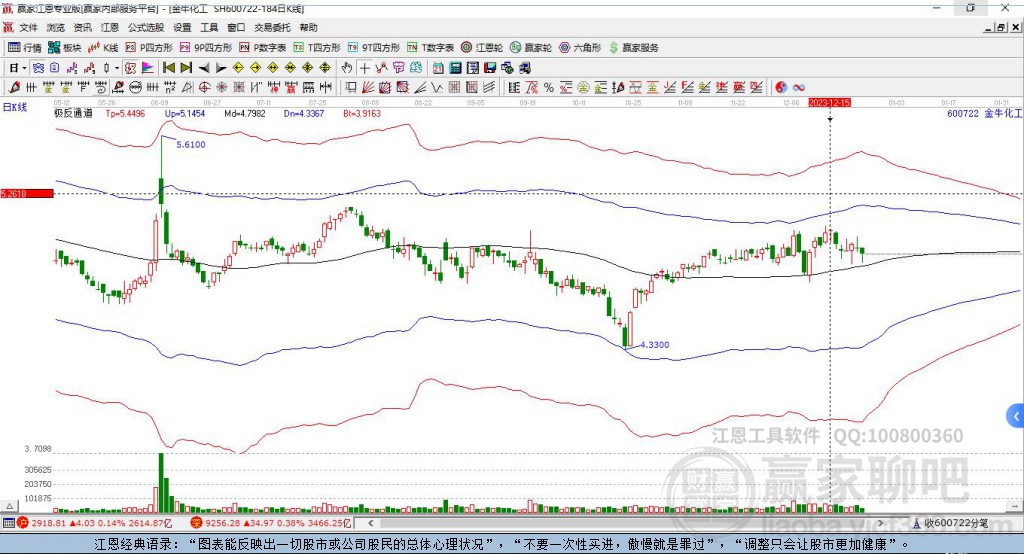Screen dimensions: 1024x554
Task: Click the 2023-12-15 date marker
Action: pos(829,103)
